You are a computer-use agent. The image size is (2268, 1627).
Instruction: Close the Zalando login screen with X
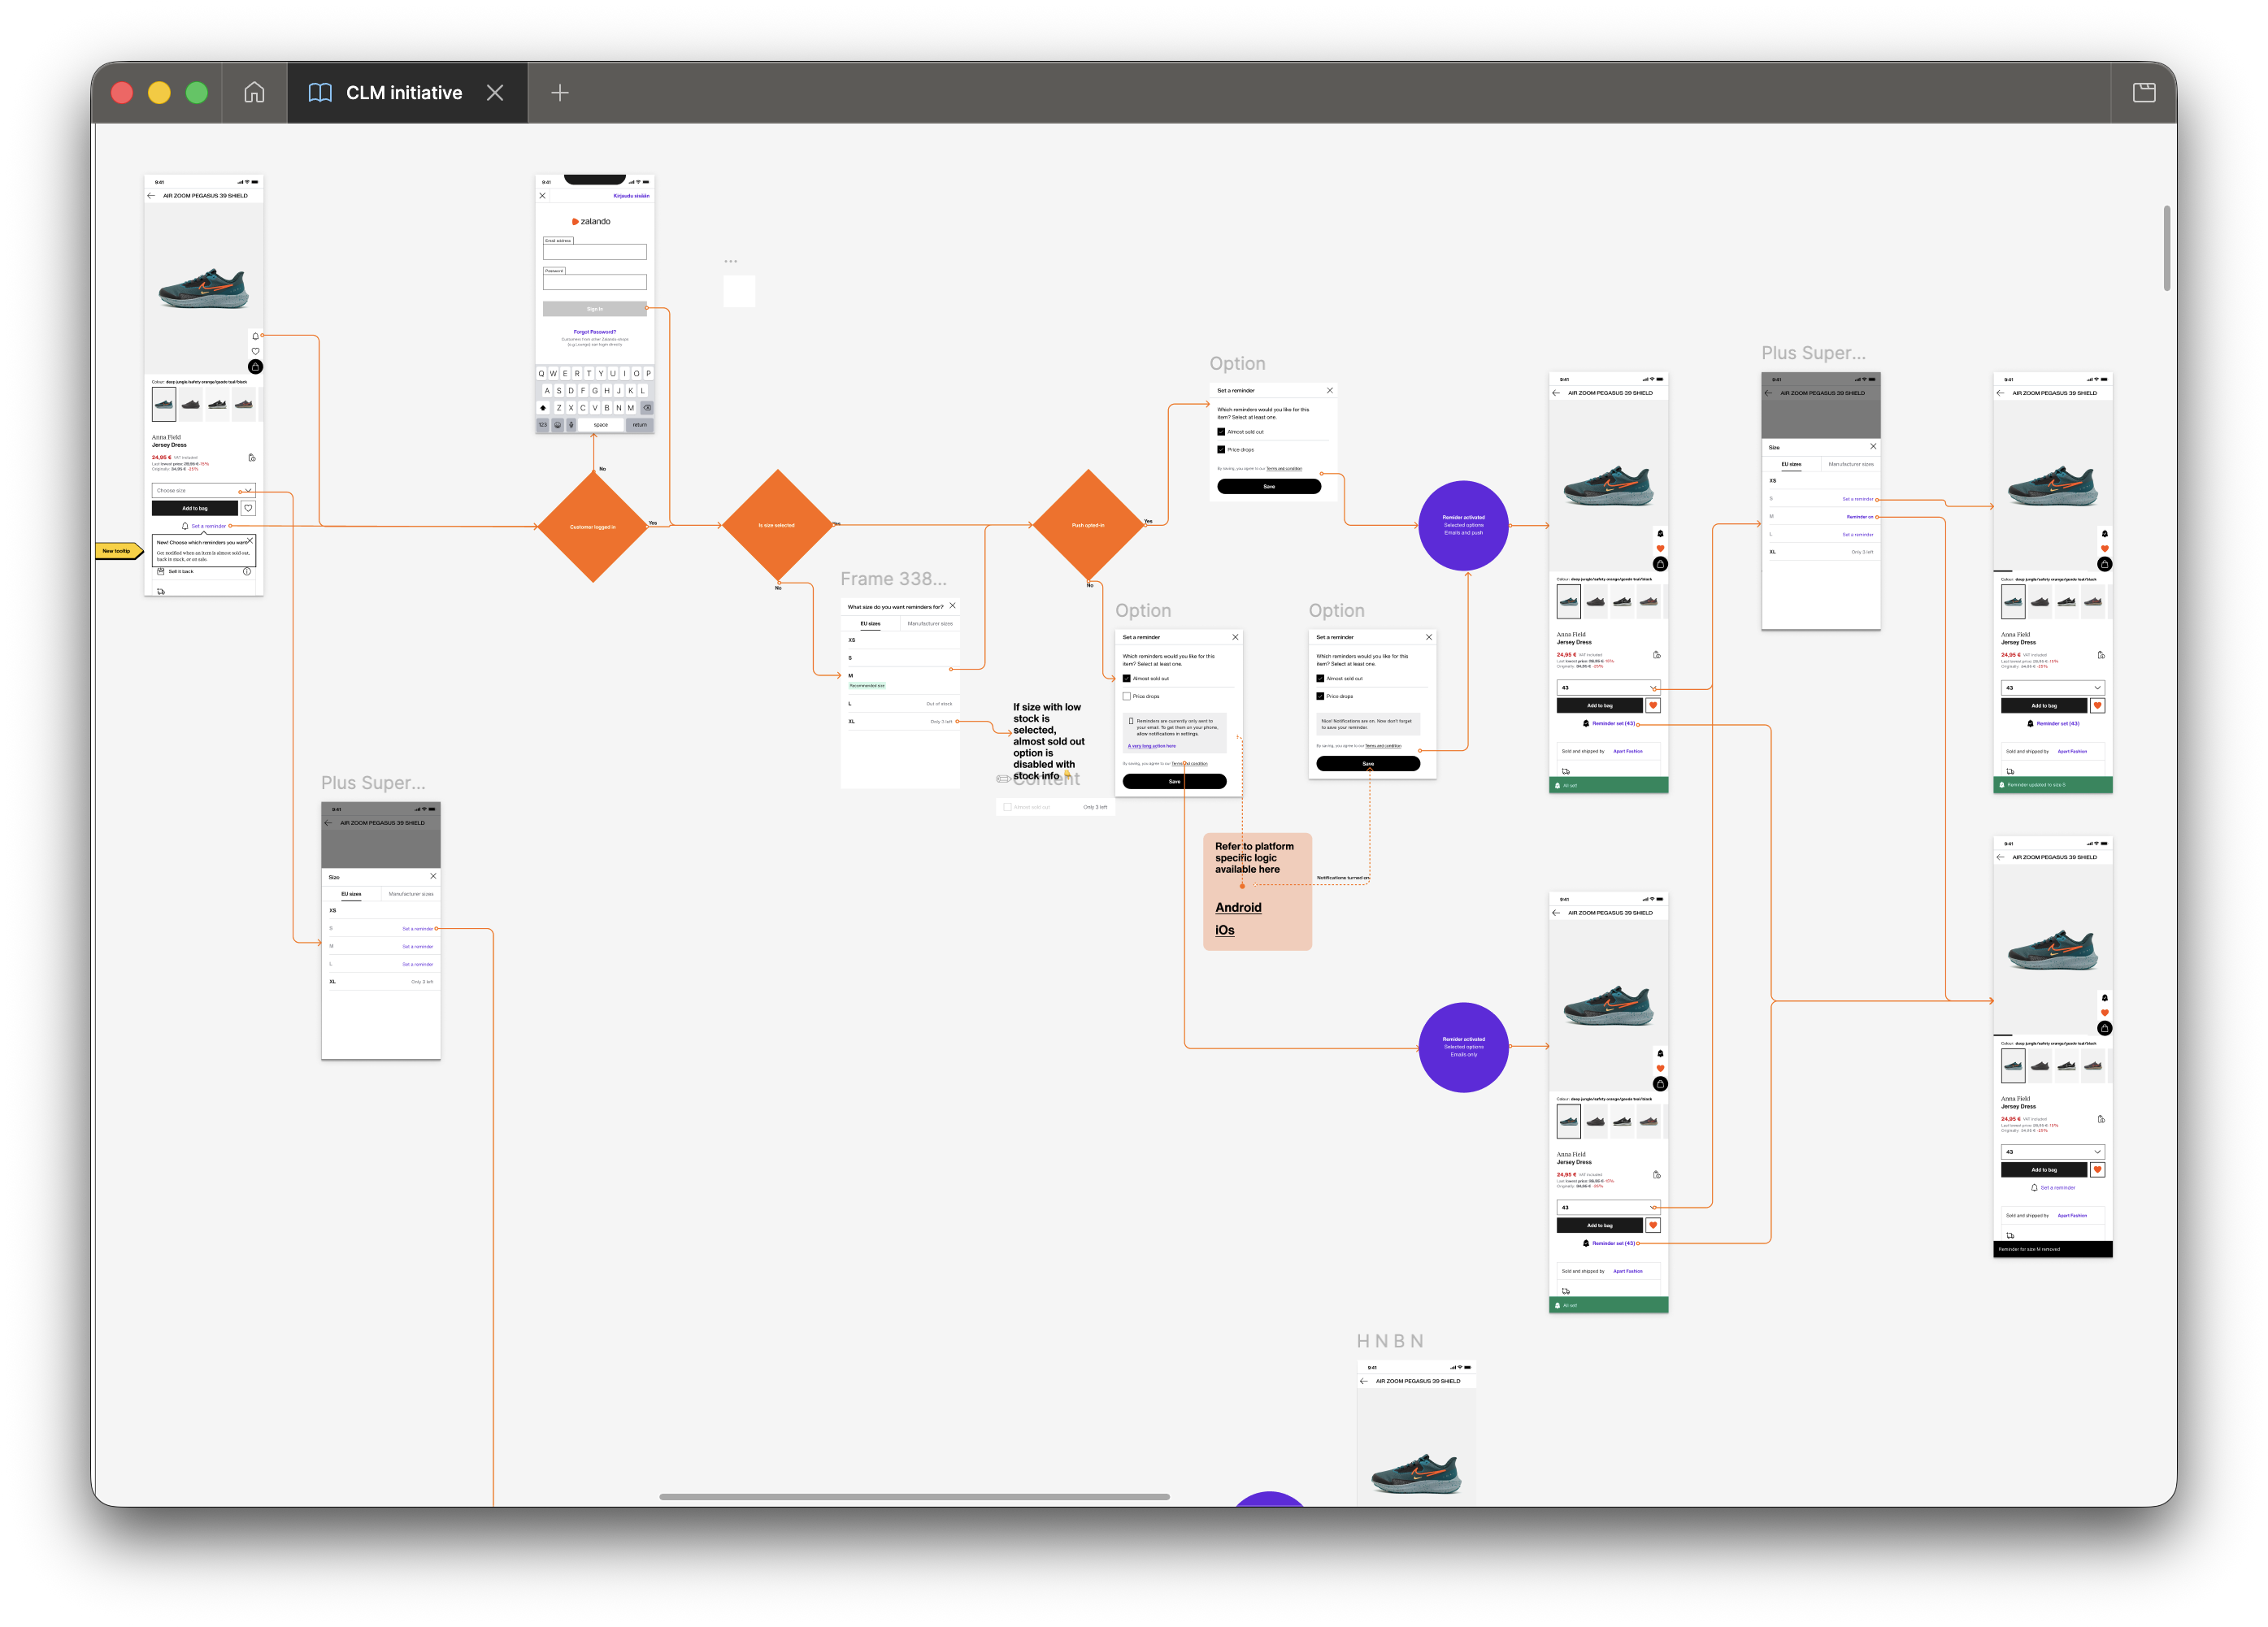[543, 196]
